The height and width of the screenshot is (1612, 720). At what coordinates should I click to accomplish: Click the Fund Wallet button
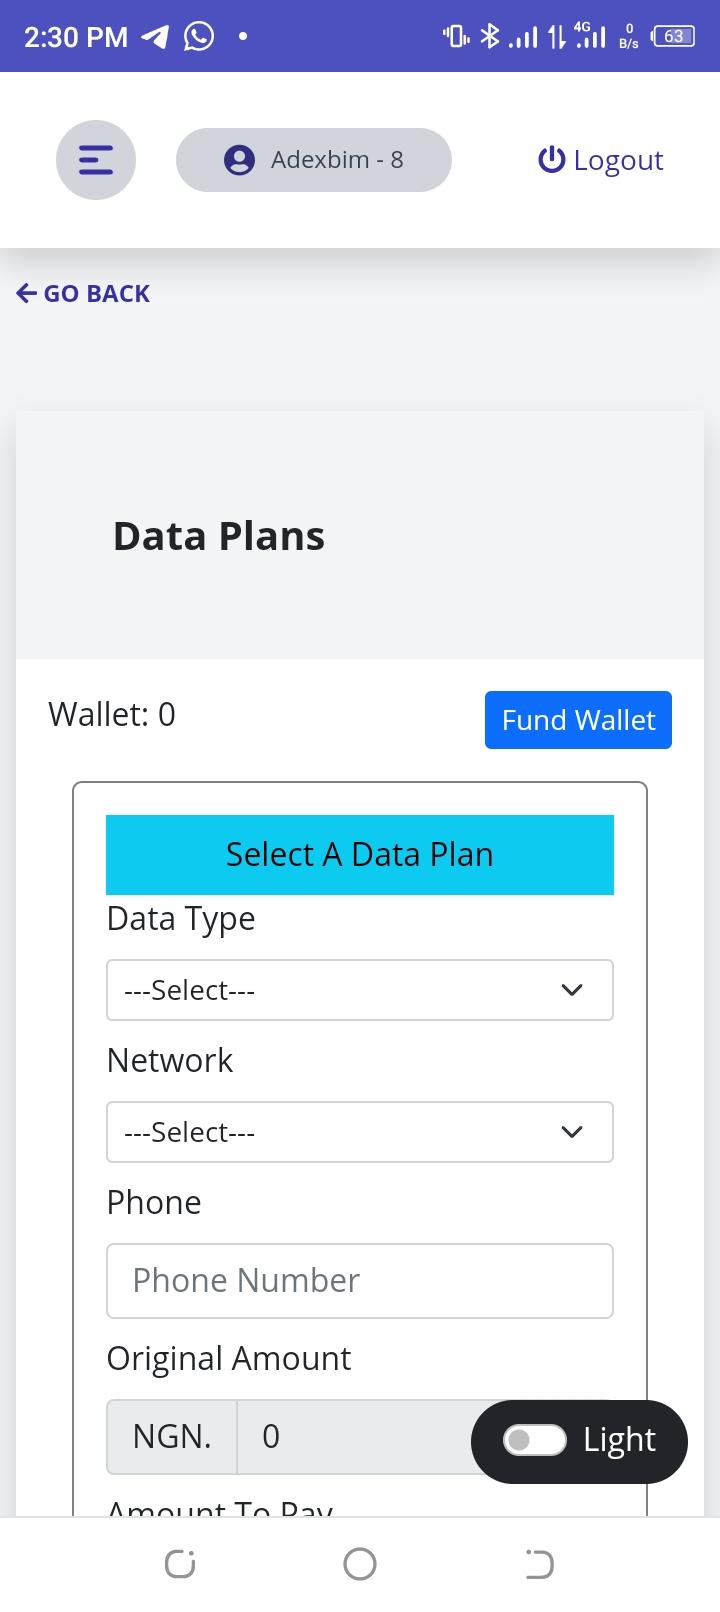[x=578, y=720]
